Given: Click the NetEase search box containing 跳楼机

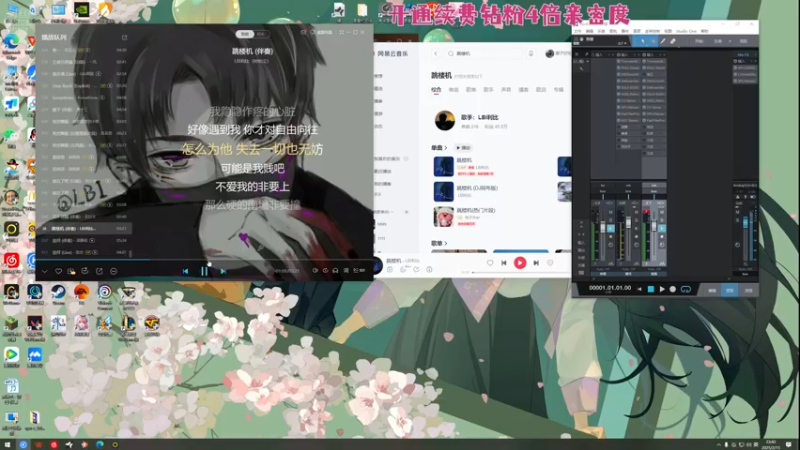Looking at the screenshot, I should point(484,53).
